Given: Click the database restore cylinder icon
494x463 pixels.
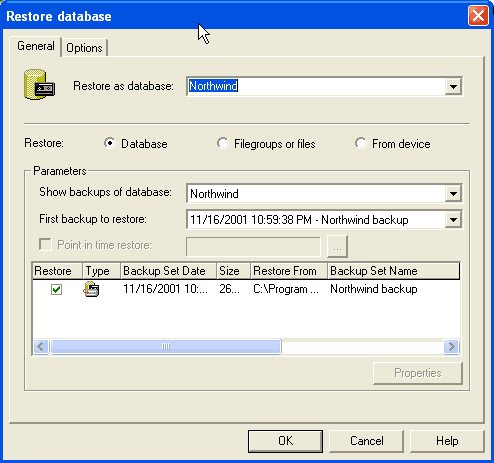Looking at the screenshot, I should [39, 85].
